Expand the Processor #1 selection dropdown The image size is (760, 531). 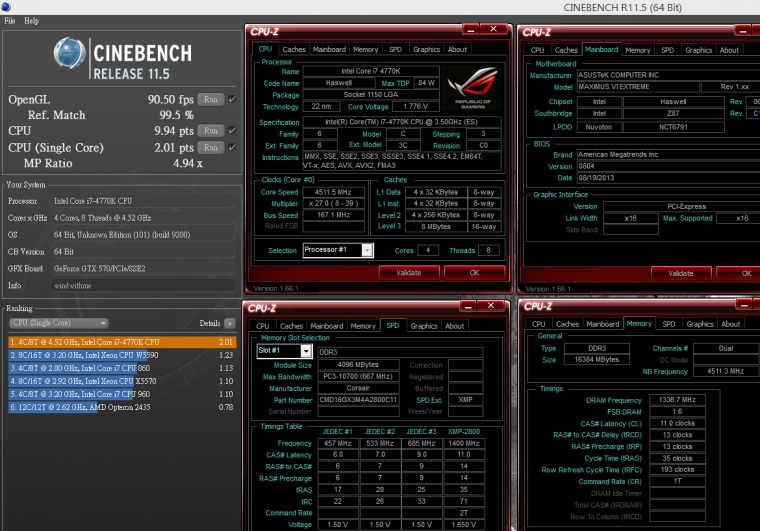click(x=337, y=250)
